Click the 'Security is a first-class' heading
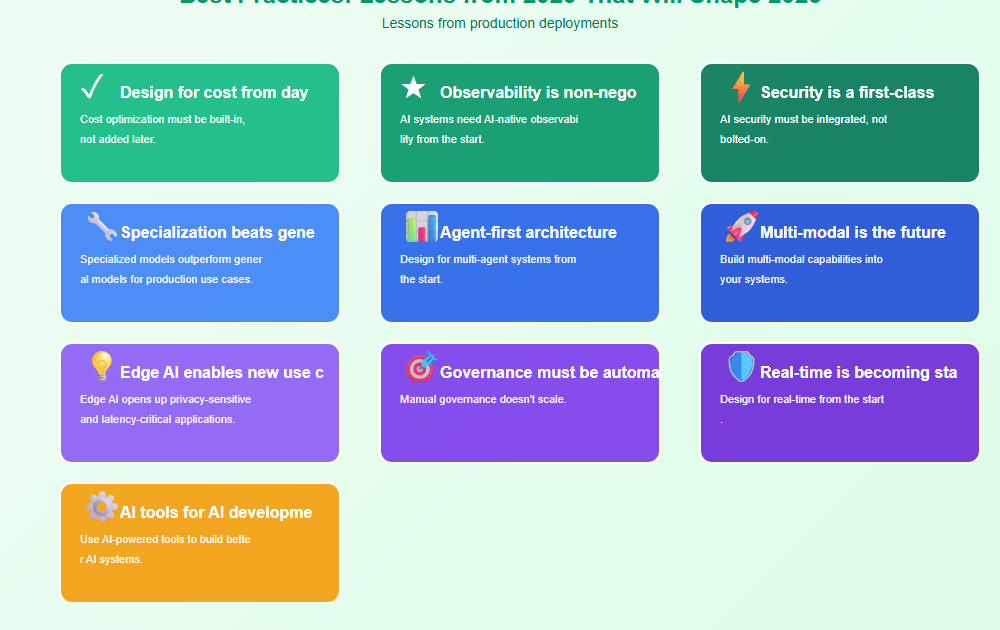The width and height of the screenshot is (1000, 630). [x=847, y=93]
